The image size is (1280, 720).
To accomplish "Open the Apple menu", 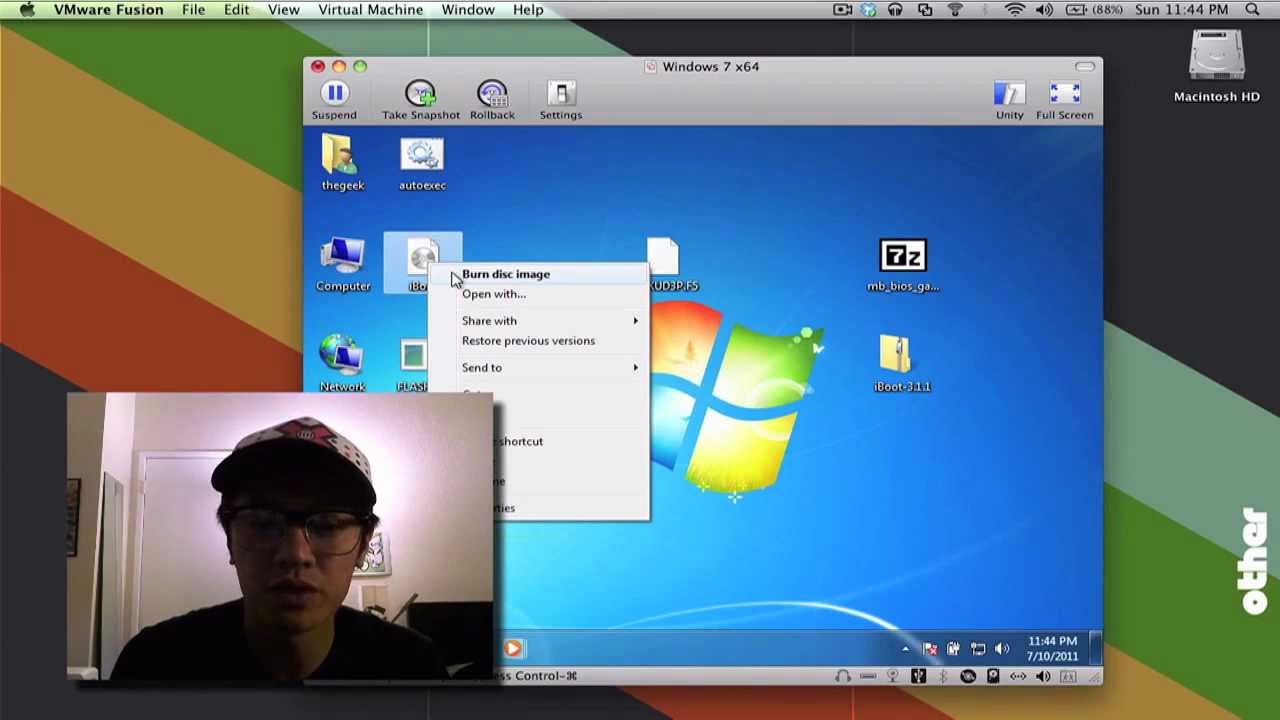I will 26,10.
